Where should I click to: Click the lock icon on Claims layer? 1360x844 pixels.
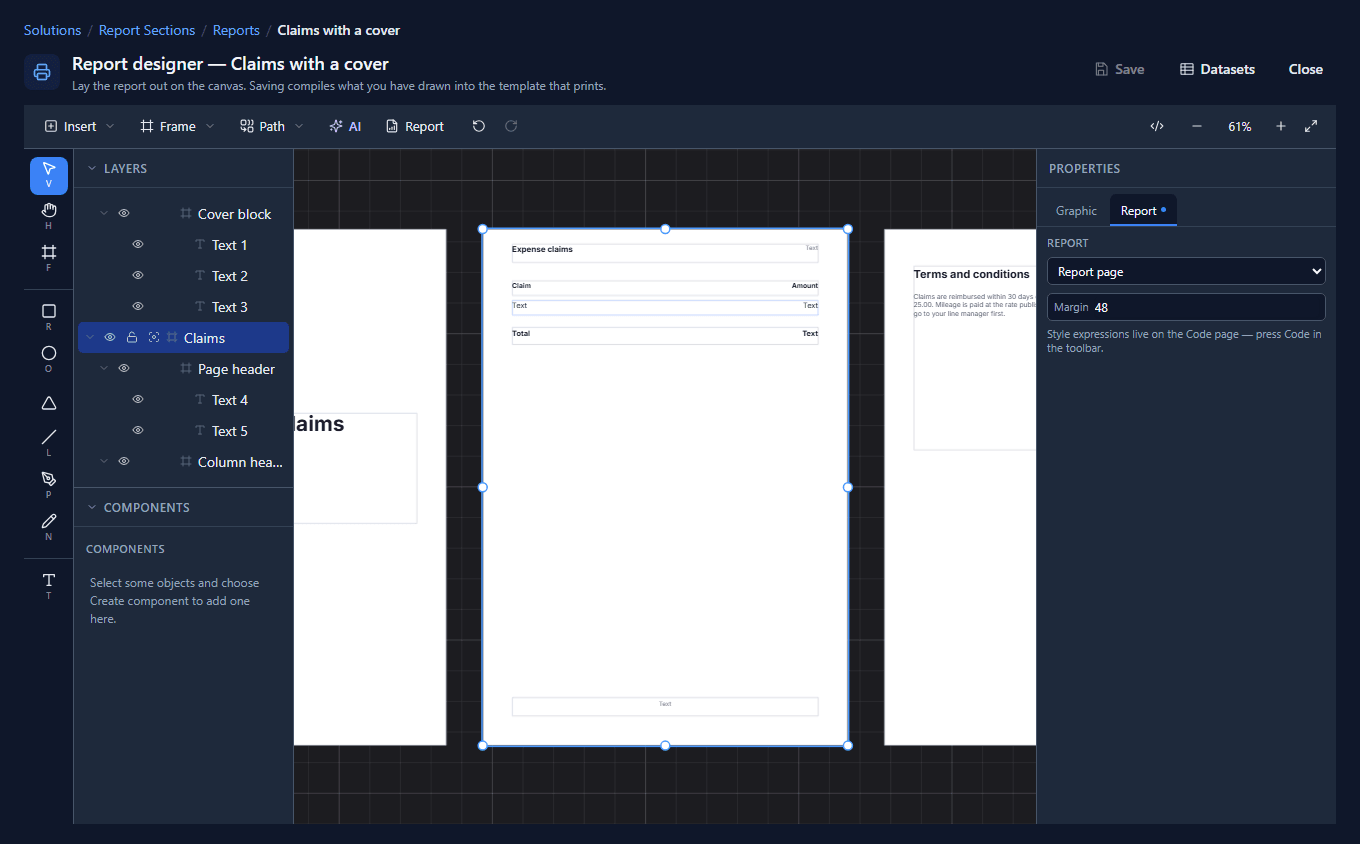click(x=132, y=338)
